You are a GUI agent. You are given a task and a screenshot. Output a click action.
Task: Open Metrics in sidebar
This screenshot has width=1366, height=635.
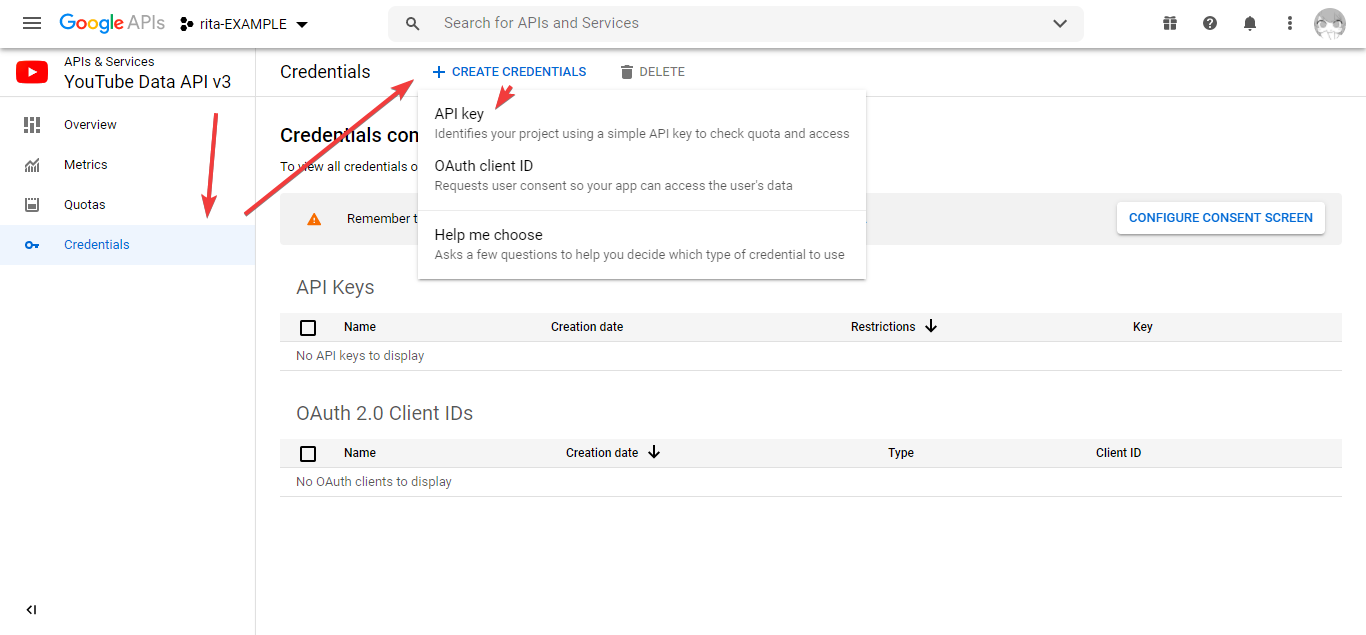coord(128,165)
